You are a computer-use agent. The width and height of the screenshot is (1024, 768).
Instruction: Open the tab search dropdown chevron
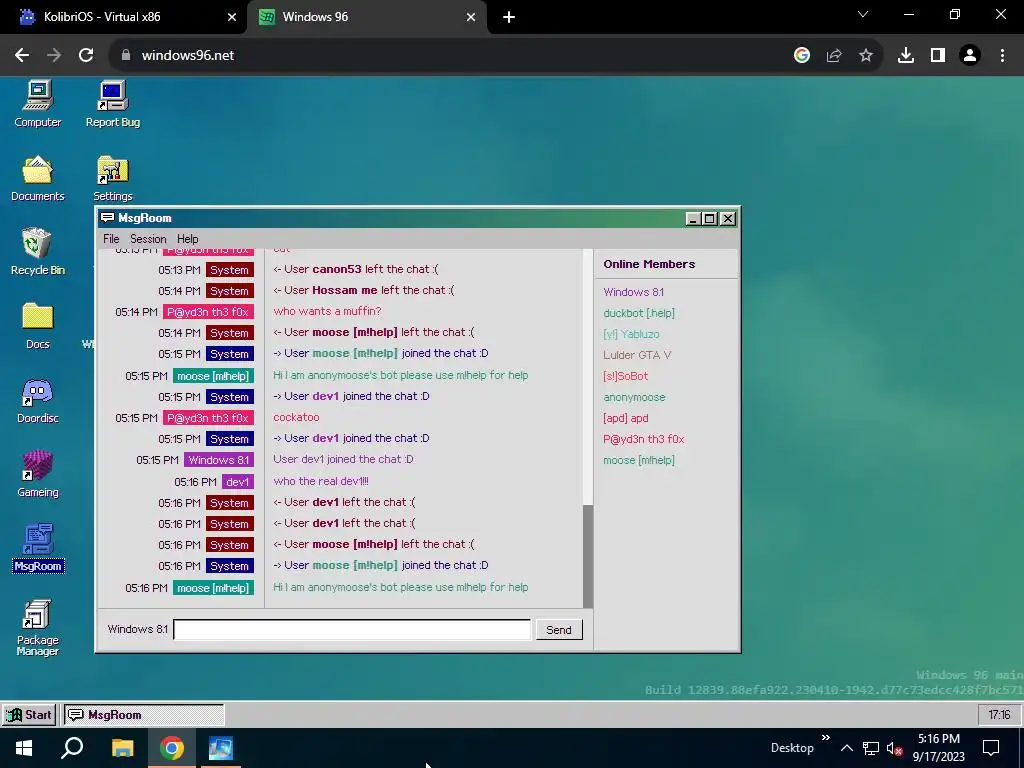click(863, 14)
